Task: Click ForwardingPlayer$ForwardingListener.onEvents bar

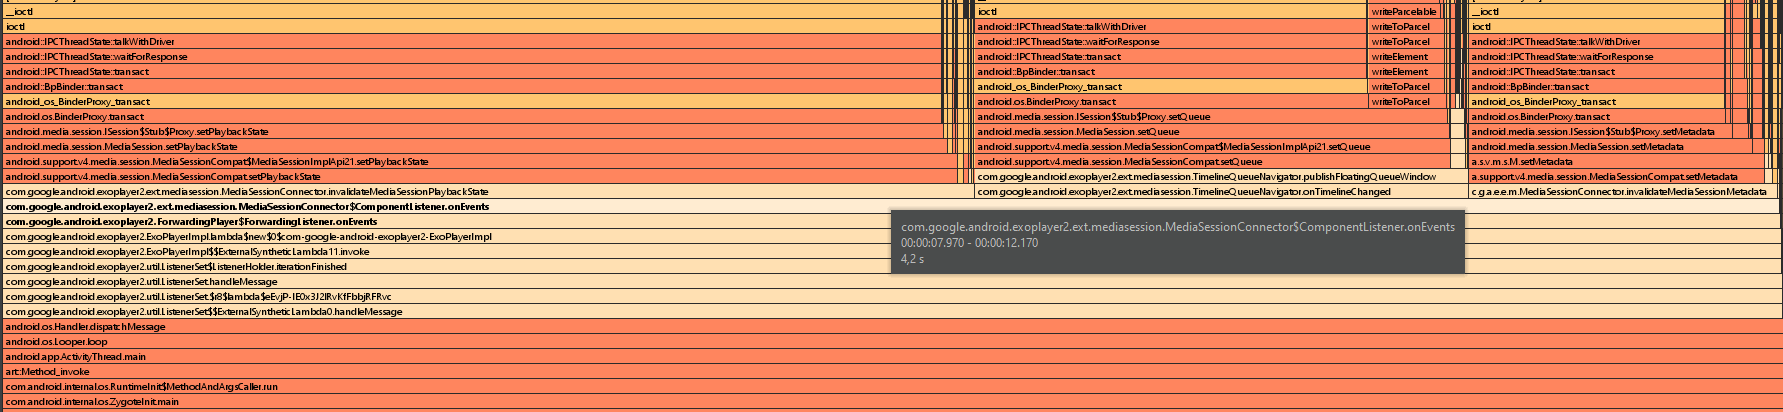Action: 891,222
